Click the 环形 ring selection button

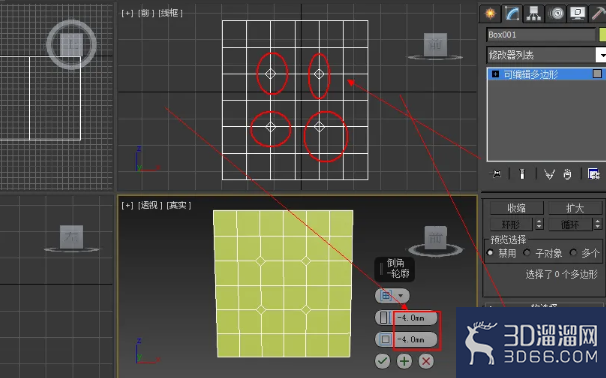511,224
